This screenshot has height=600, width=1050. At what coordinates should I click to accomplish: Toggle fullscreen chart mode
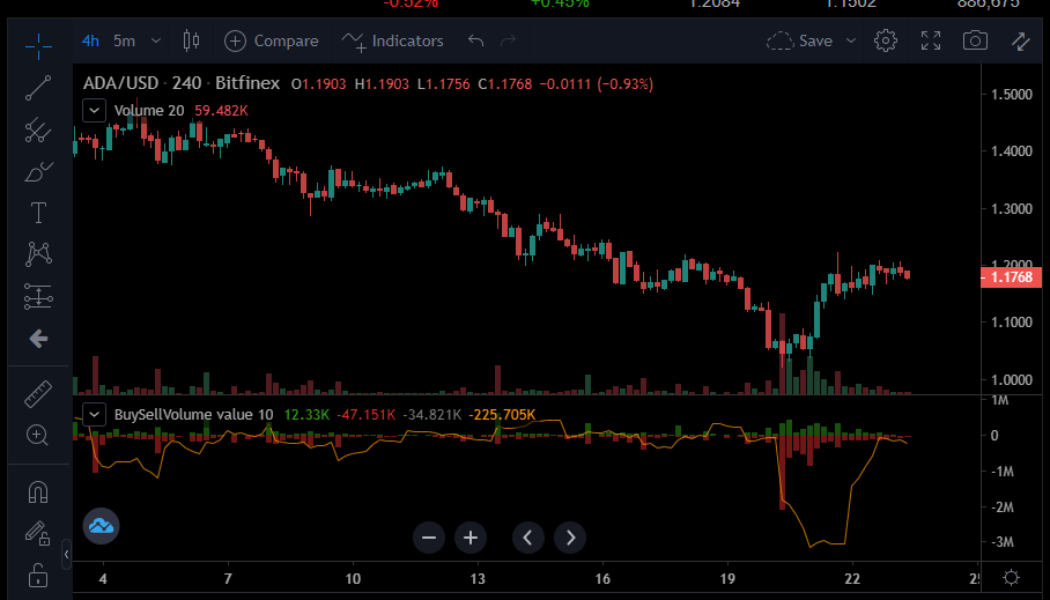(930, 41)
